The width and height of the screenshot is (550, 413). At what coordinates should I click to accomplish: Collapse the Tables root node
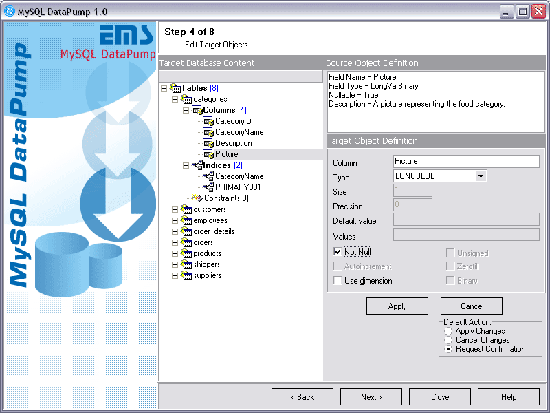pos(164,88)
